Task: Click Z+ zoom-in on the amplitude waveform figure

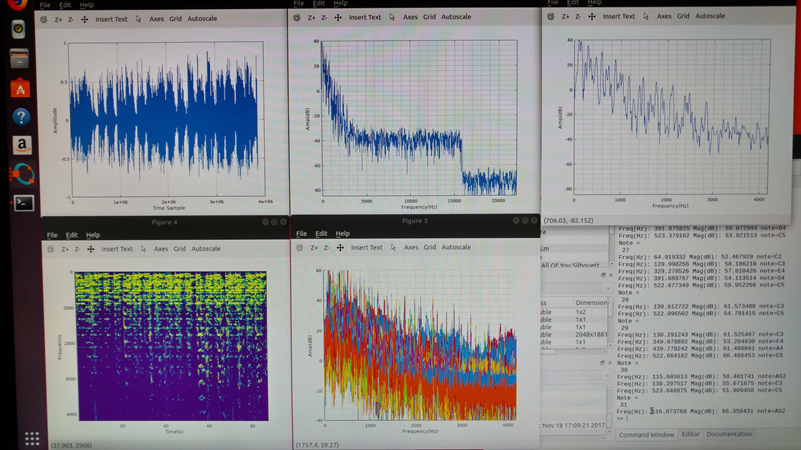Action: 58,19
